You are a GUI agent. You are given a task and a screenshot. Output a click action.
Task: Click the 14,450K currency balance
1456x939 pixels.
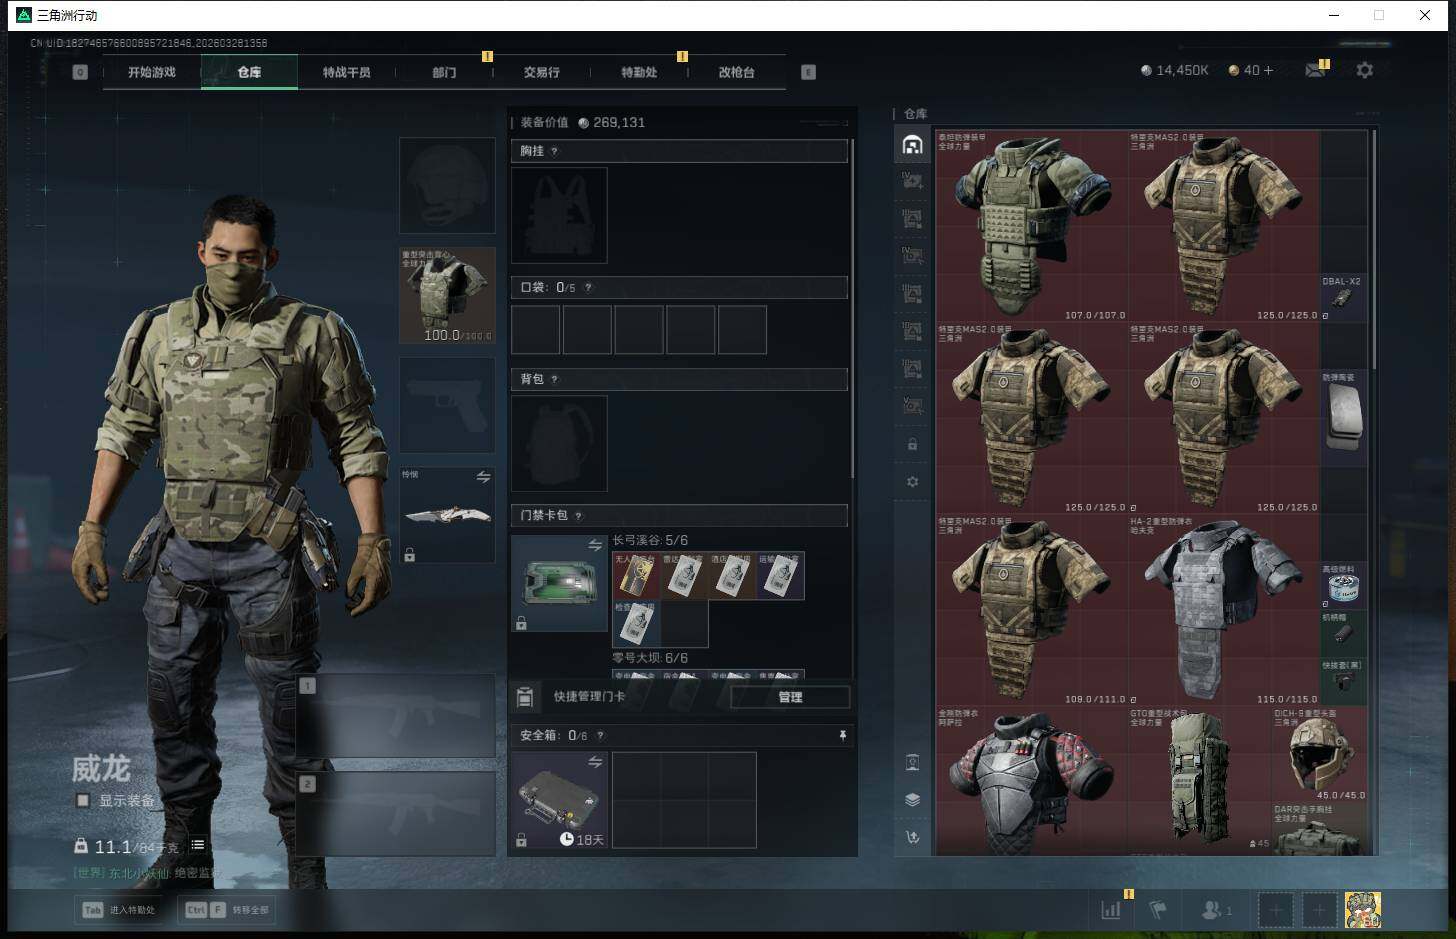pyautogui.click(x=1175, y=70)
